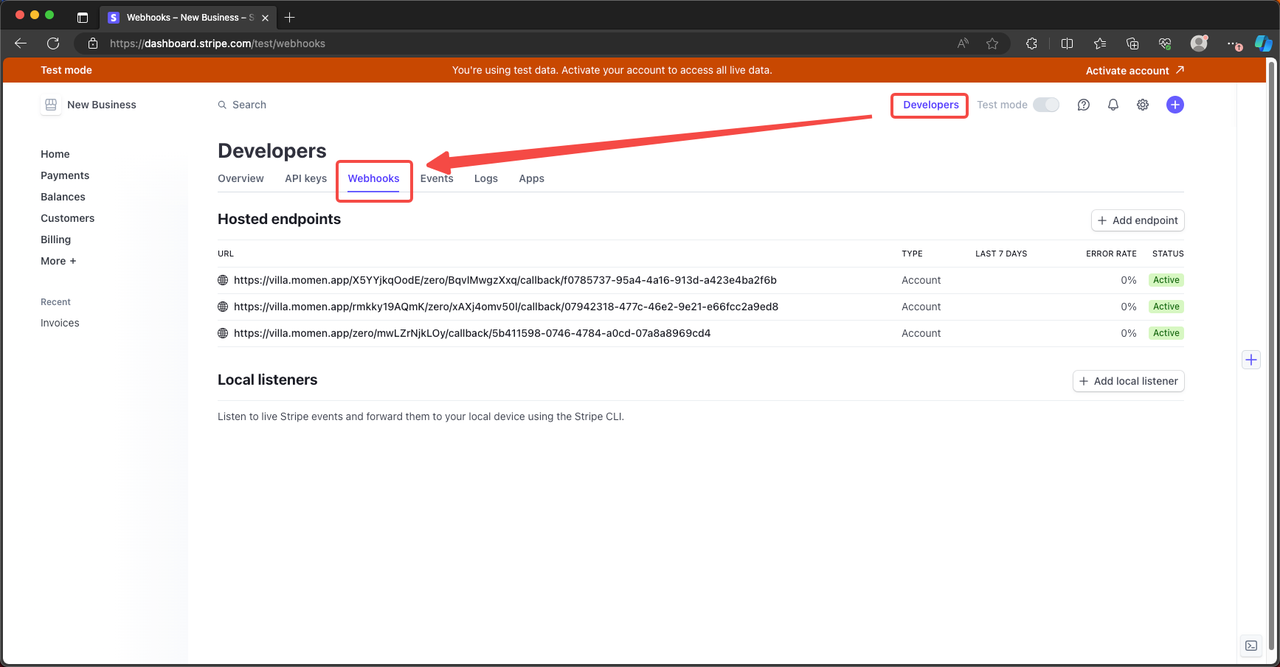Image resolution: width=1280 pixels, height=667 pixels.
Task: Click the Add local listener button
Action: tap(1129, 381)
